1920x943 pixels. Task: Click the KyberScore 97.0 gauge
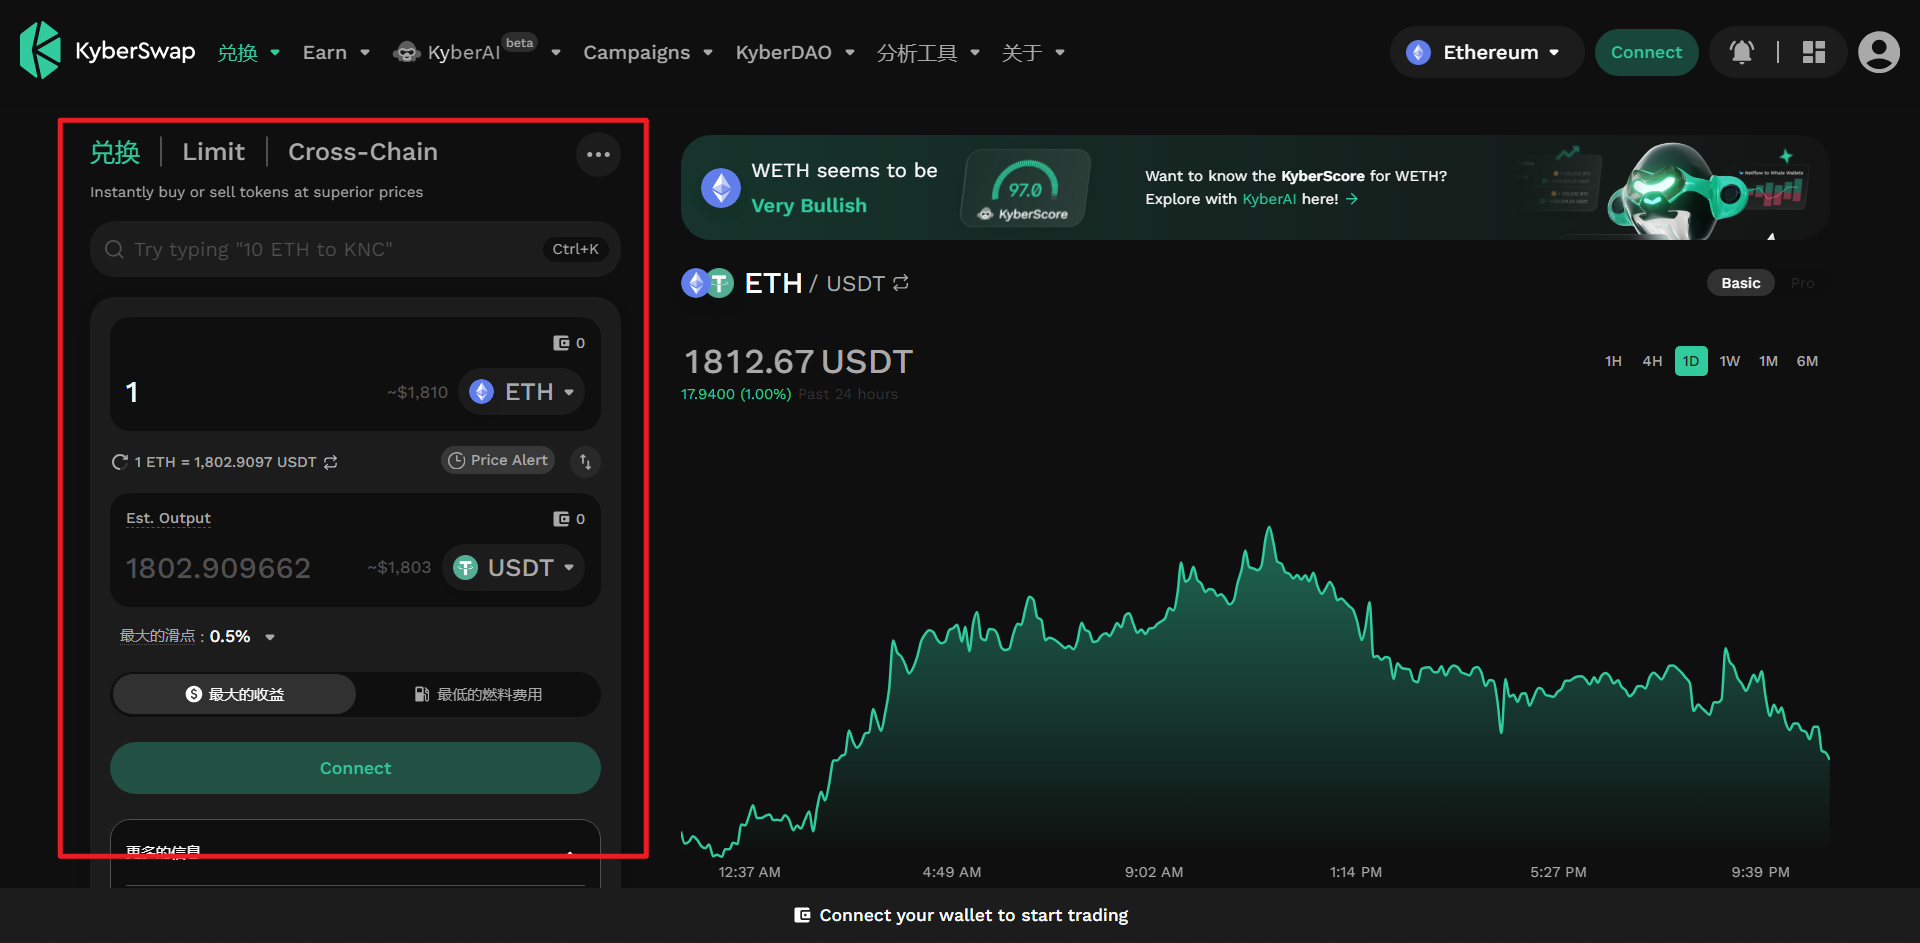(1025, 188)
